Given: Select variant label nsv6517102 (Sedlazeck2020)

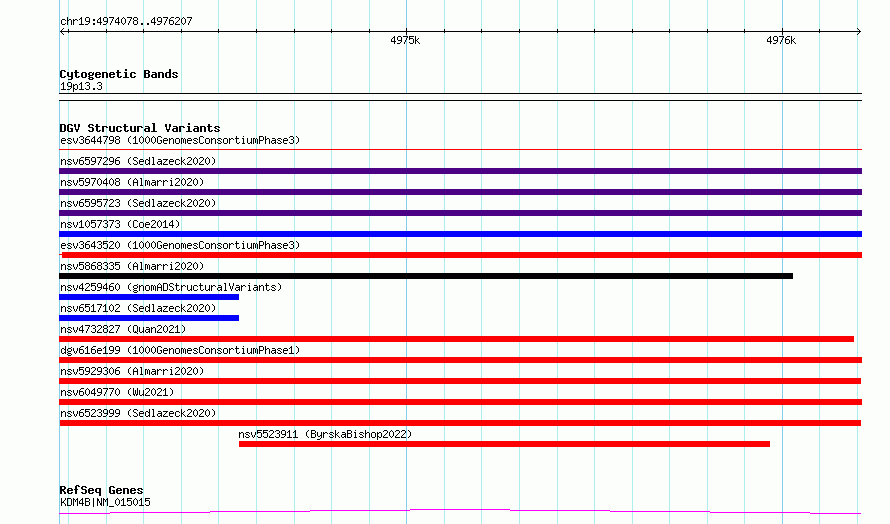Looking at the screenshot, I should 138,308.
